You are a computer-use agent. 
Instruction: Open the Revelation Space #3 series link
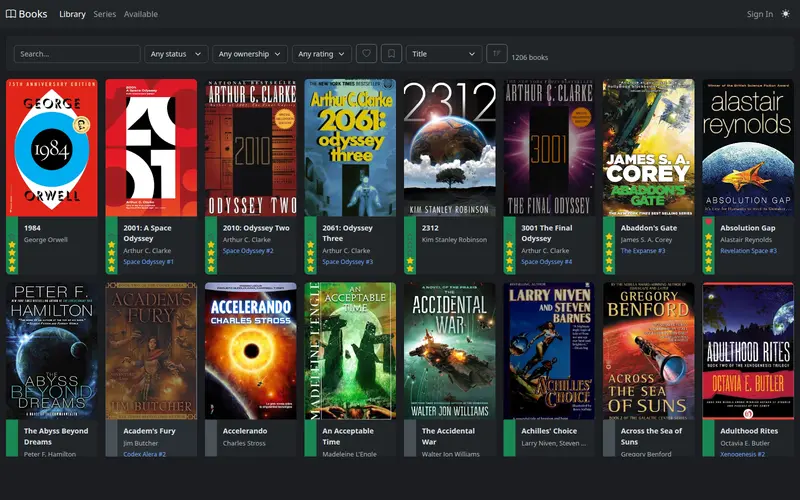click(748, 251)
